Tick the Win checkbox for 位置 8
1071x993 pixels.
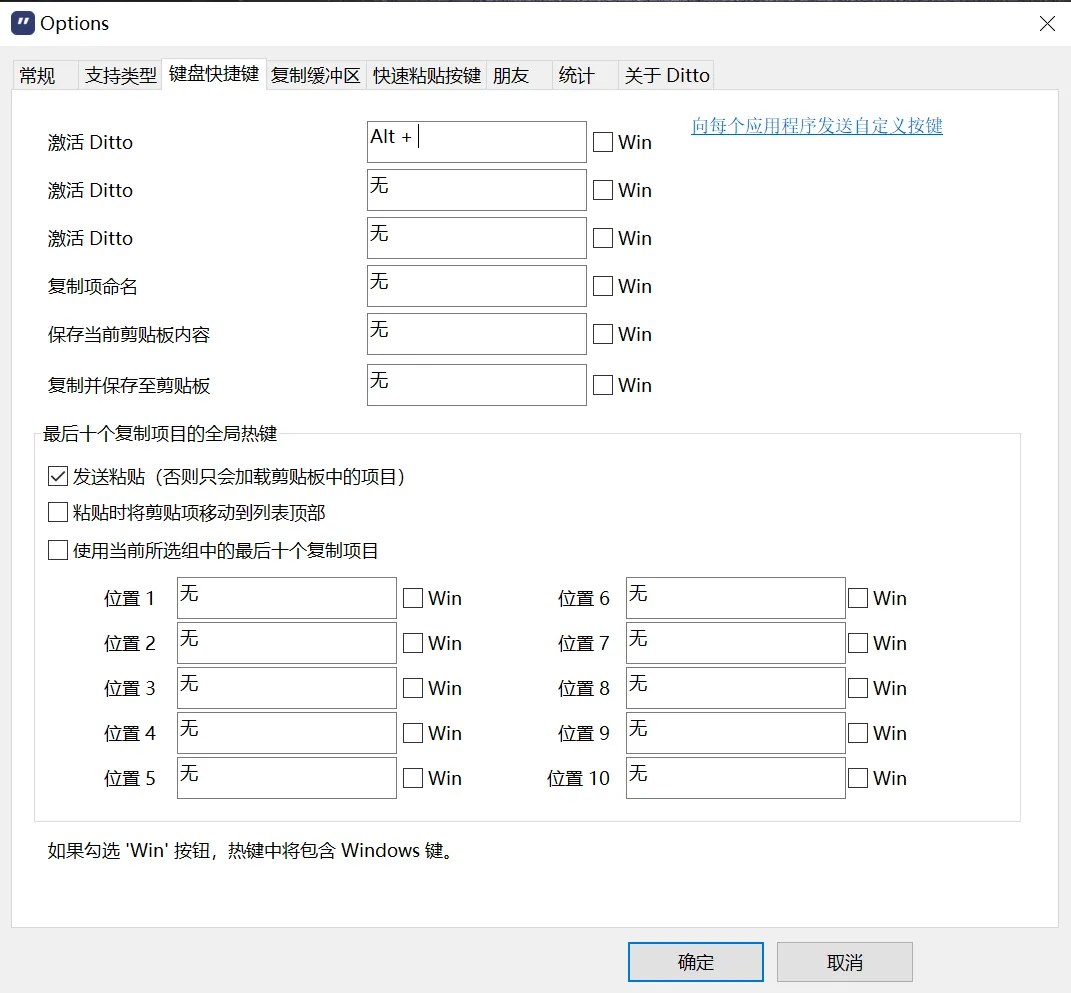(858, 688)
